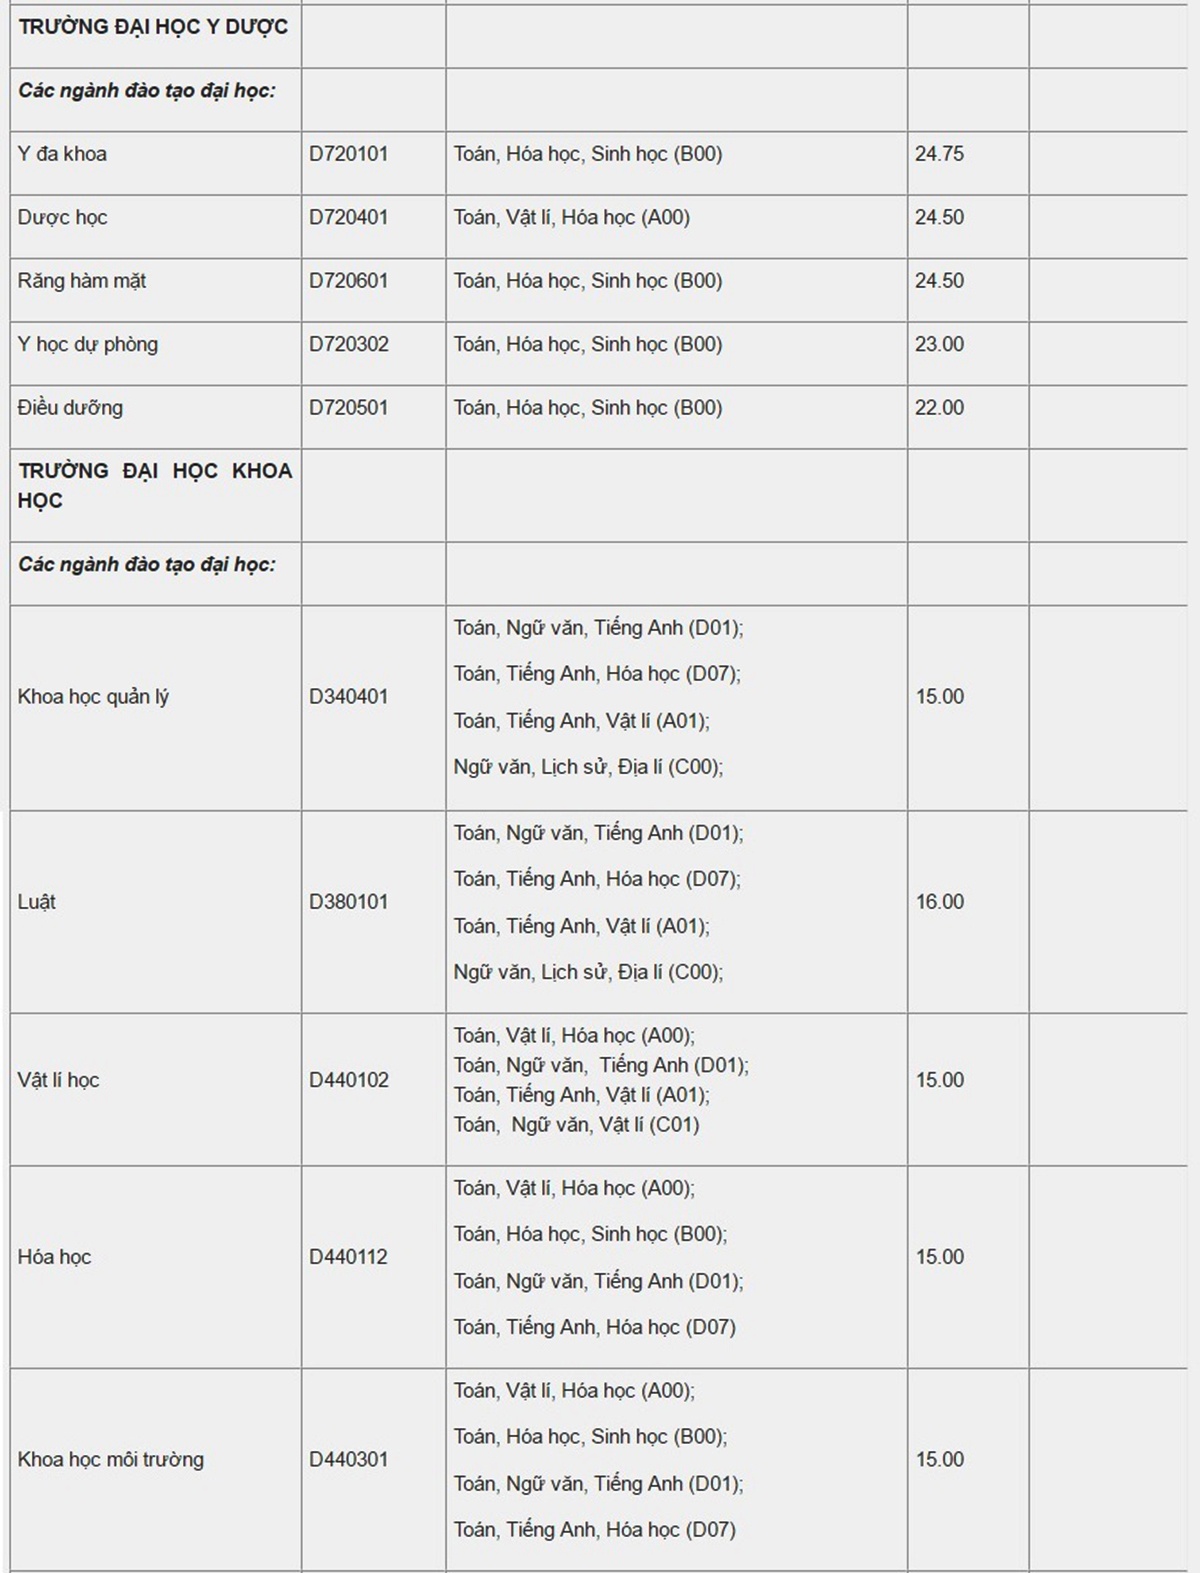Select the Răng hàm mặt major
This screenshot has height=1573, width=1200.
coord(82,281)
